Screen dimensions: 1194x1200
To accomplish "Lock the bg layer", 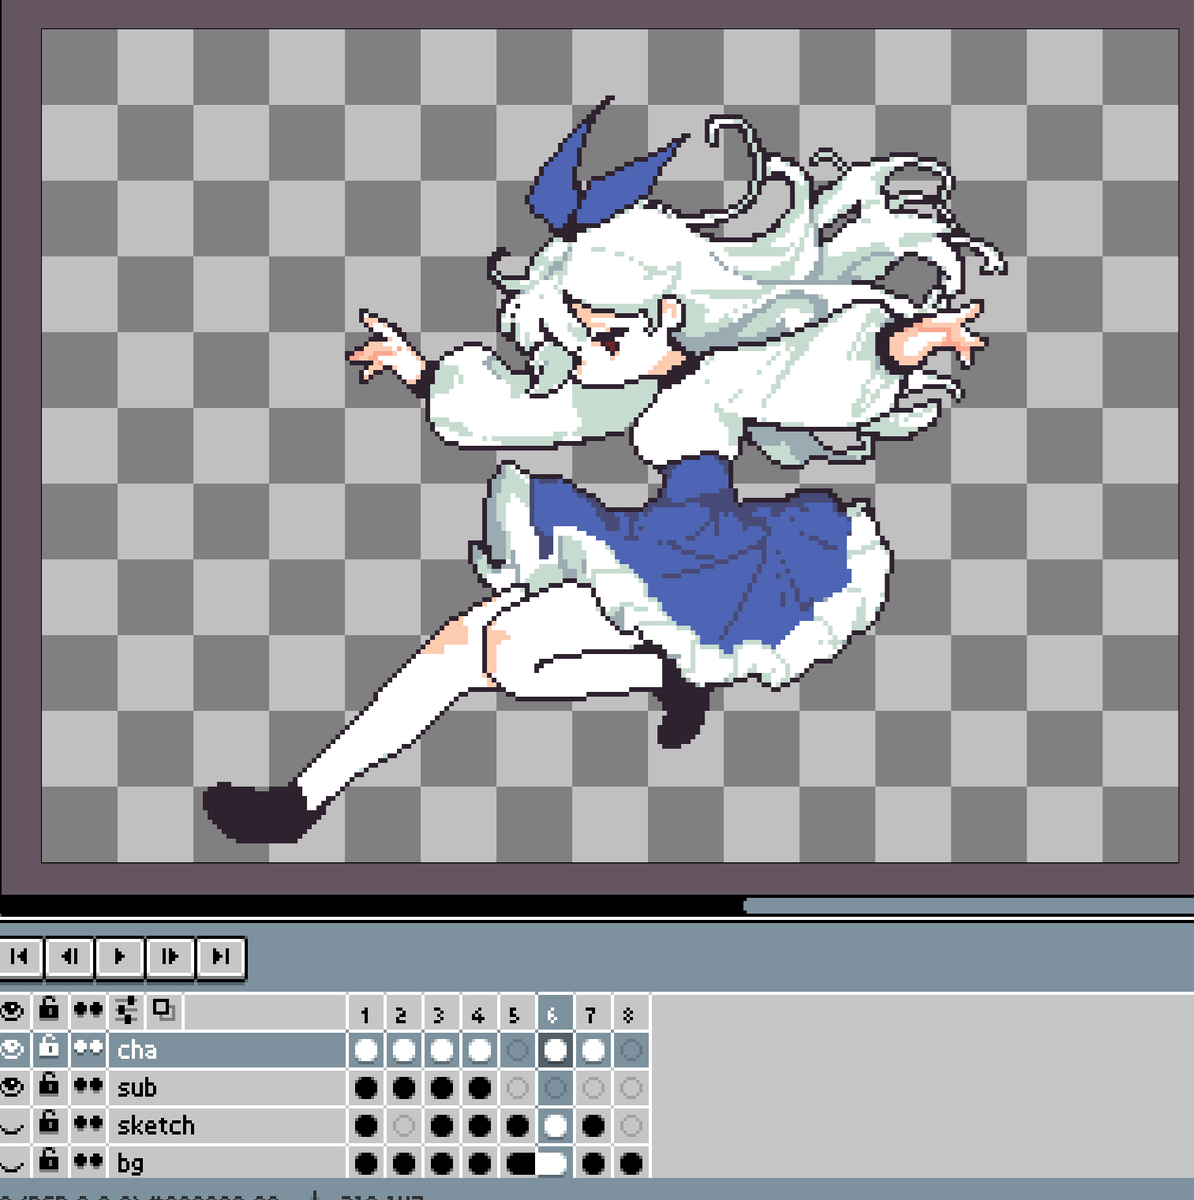I will [x=49, y=1163].
